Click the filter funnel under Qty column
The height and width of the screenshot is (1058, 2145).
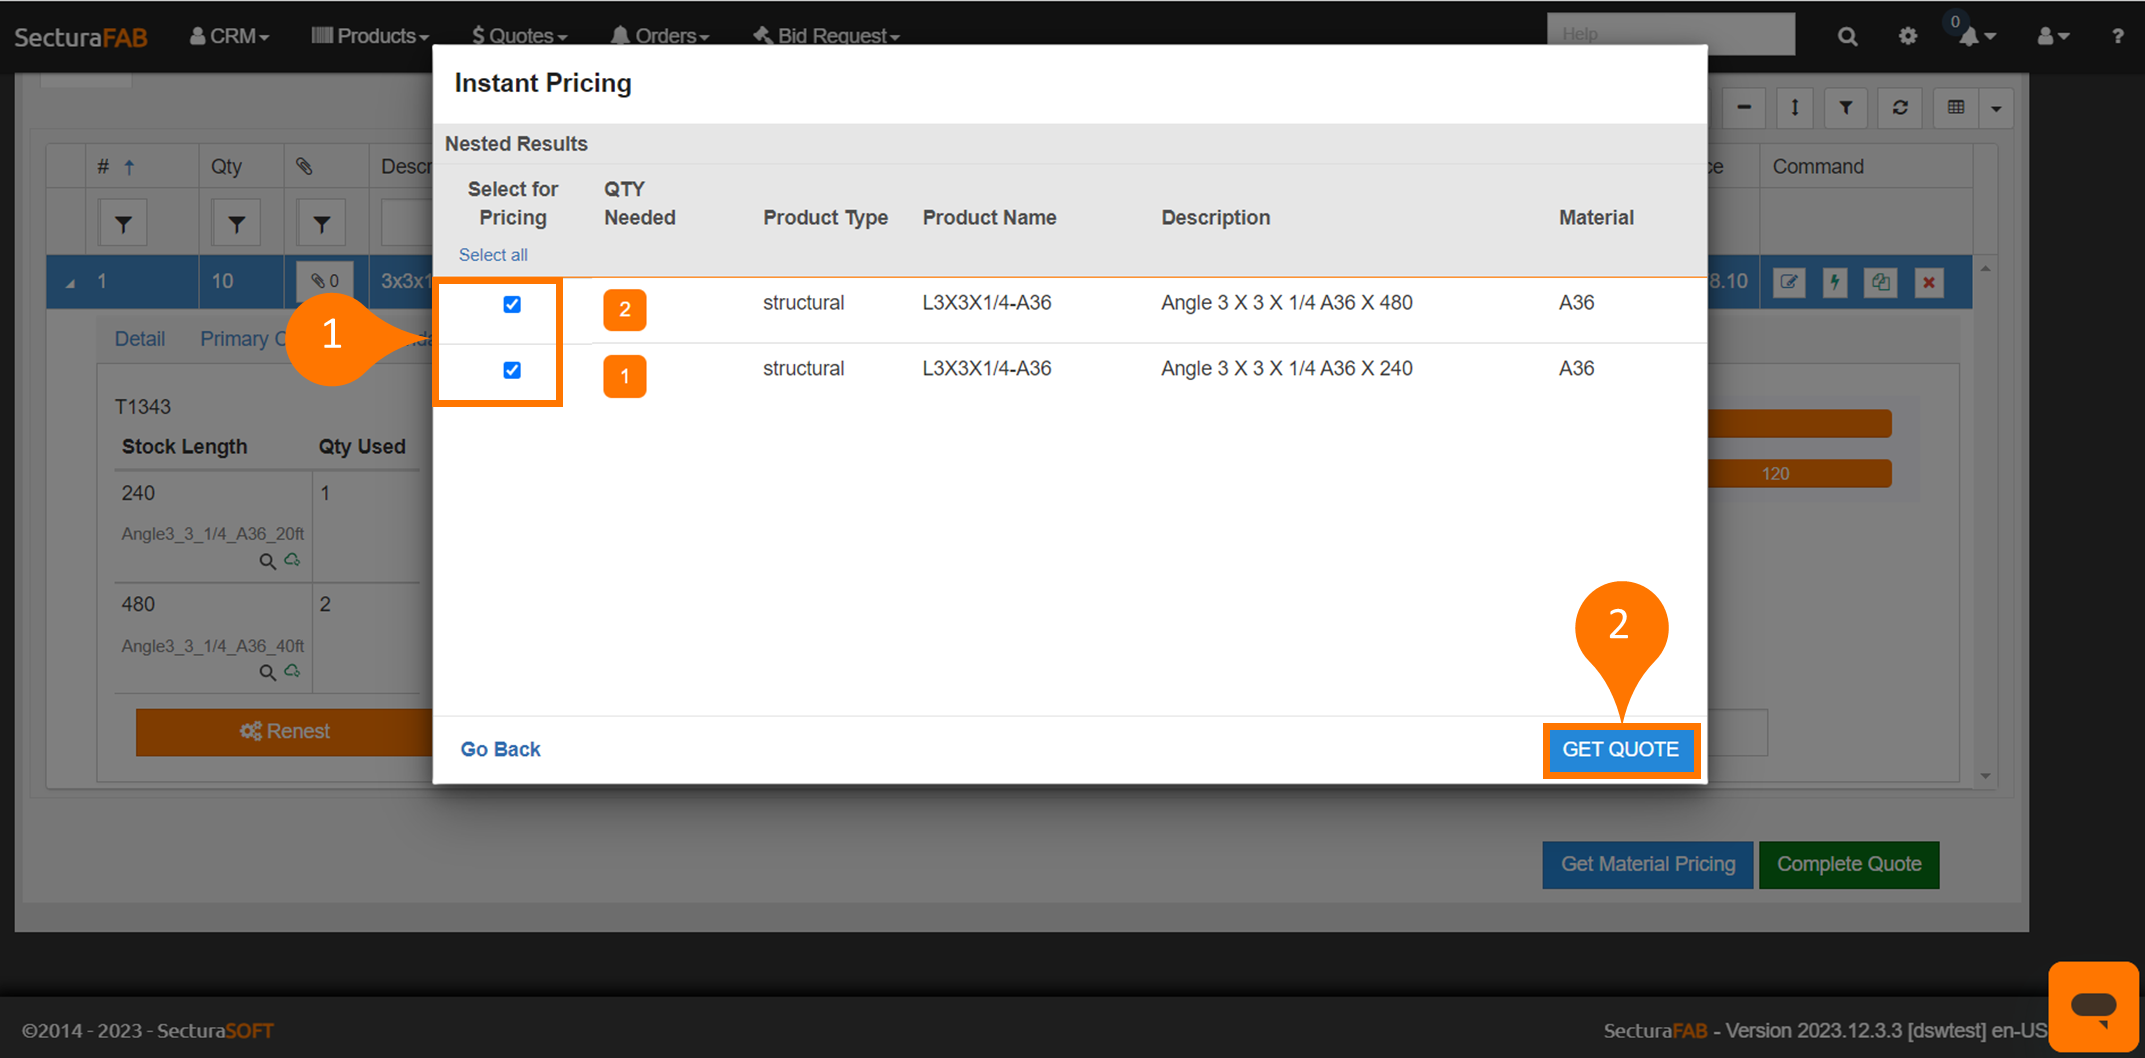pos(236,224)
